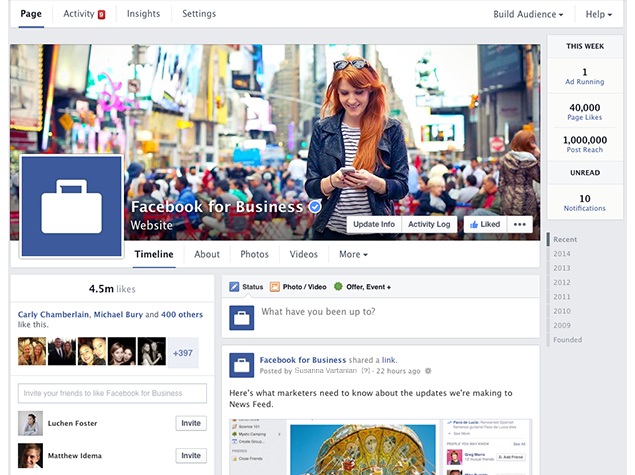The width and height of the screenshot is (635, 475).
Task: Jump to 2014 on the timeline
Action: (562, 254)
